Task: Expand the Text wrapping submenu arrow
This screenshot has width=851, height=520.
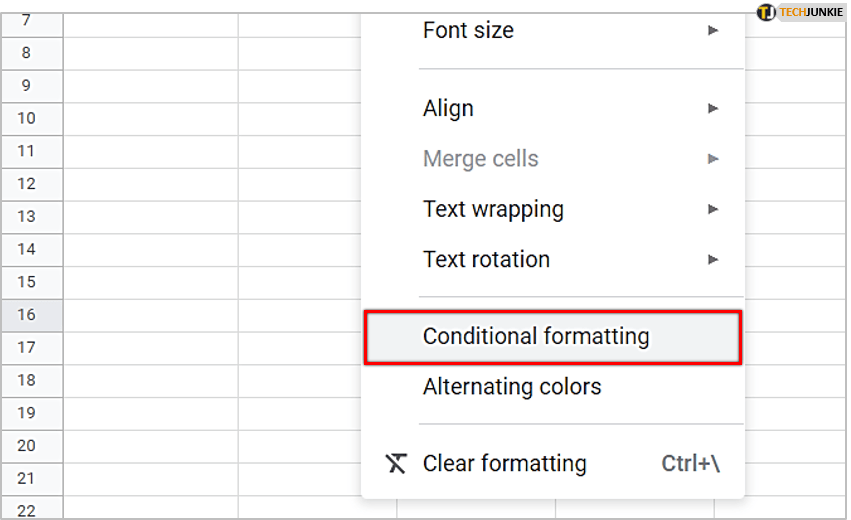Action: [713, 209]
